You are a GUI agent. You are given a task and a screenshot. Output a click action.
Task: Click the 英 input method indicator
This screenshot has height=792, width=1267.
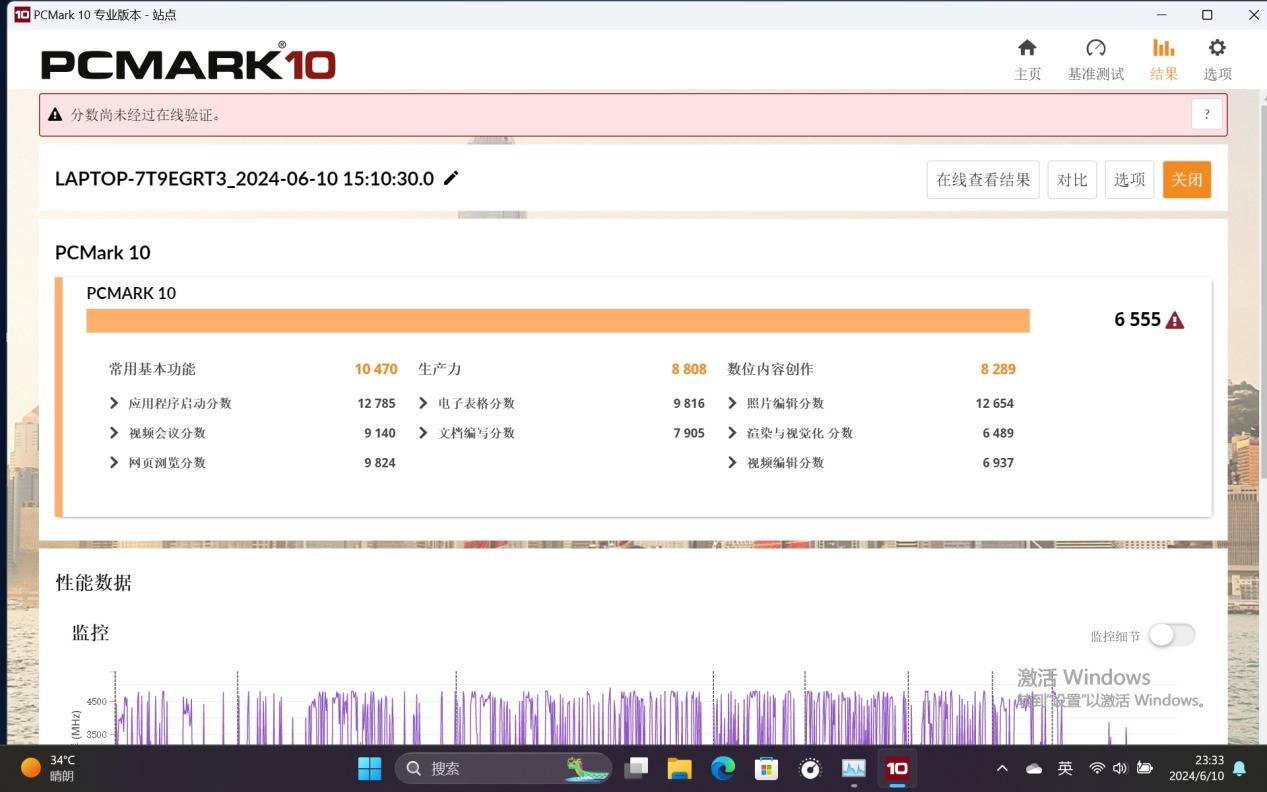(x=1065, y=768)
